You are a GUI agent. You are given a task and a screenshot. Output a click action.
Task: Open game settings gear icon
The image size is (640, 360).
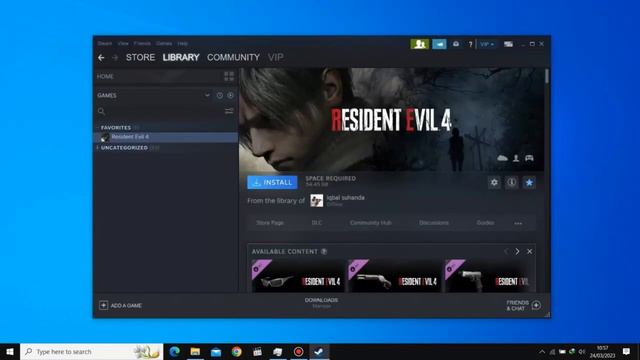pos(494,182)
